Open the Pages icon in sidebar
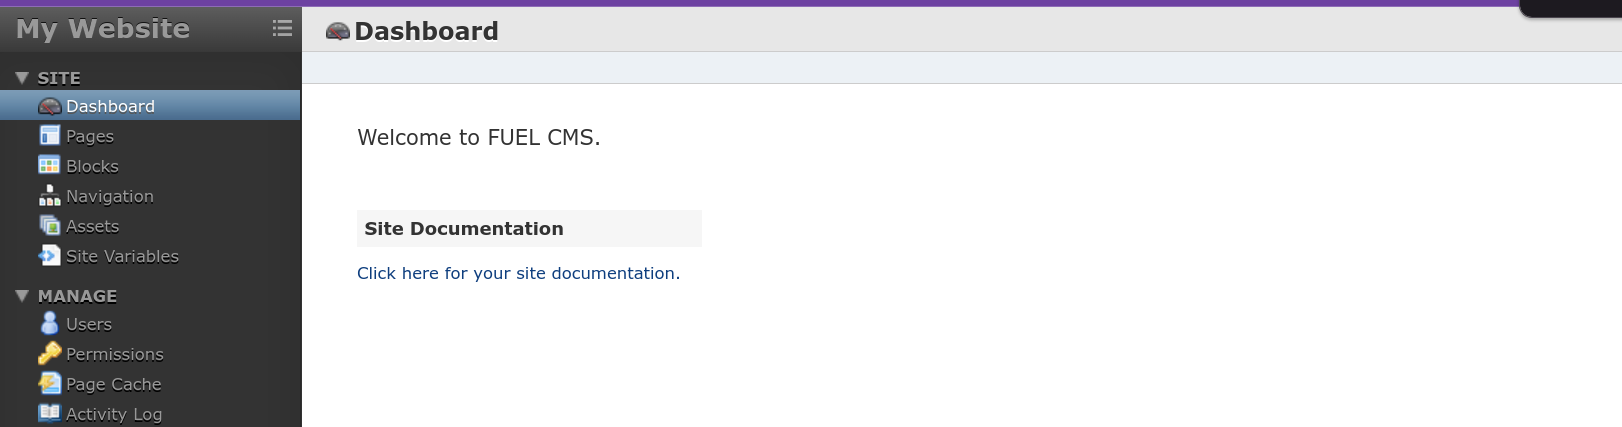This screenshot has width=1622, height=427. [x=49, y=135]
